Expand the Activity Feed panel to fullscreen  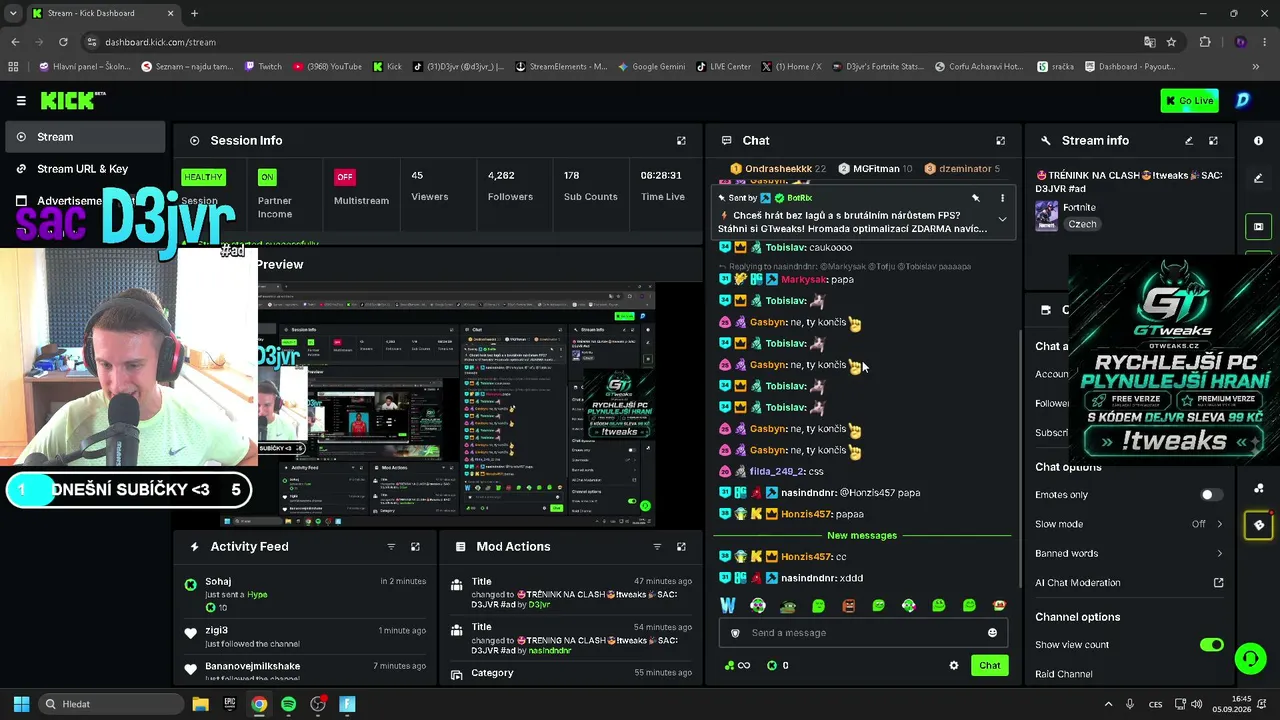tap(415, 547)
